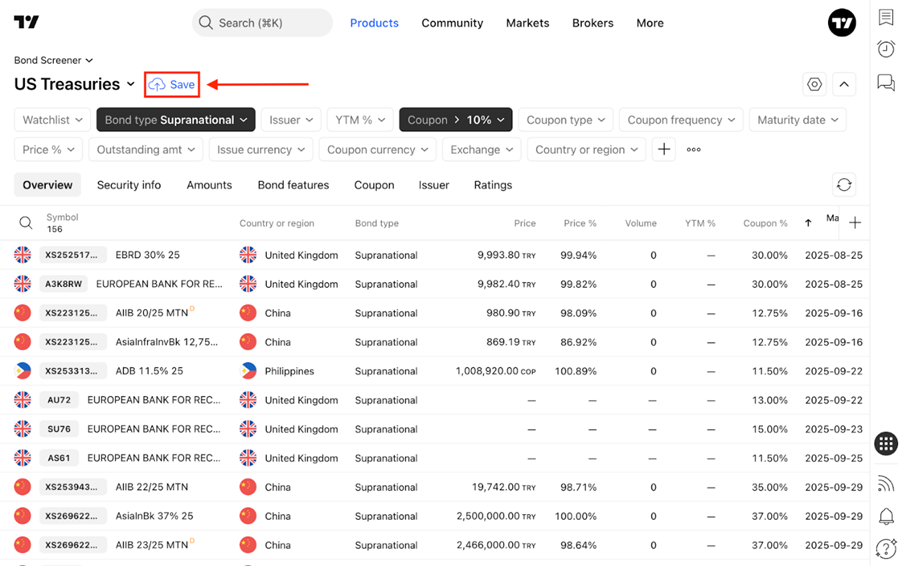Open the chats icon in right sidebar
902x566 pixels.
tap(886, 83)
